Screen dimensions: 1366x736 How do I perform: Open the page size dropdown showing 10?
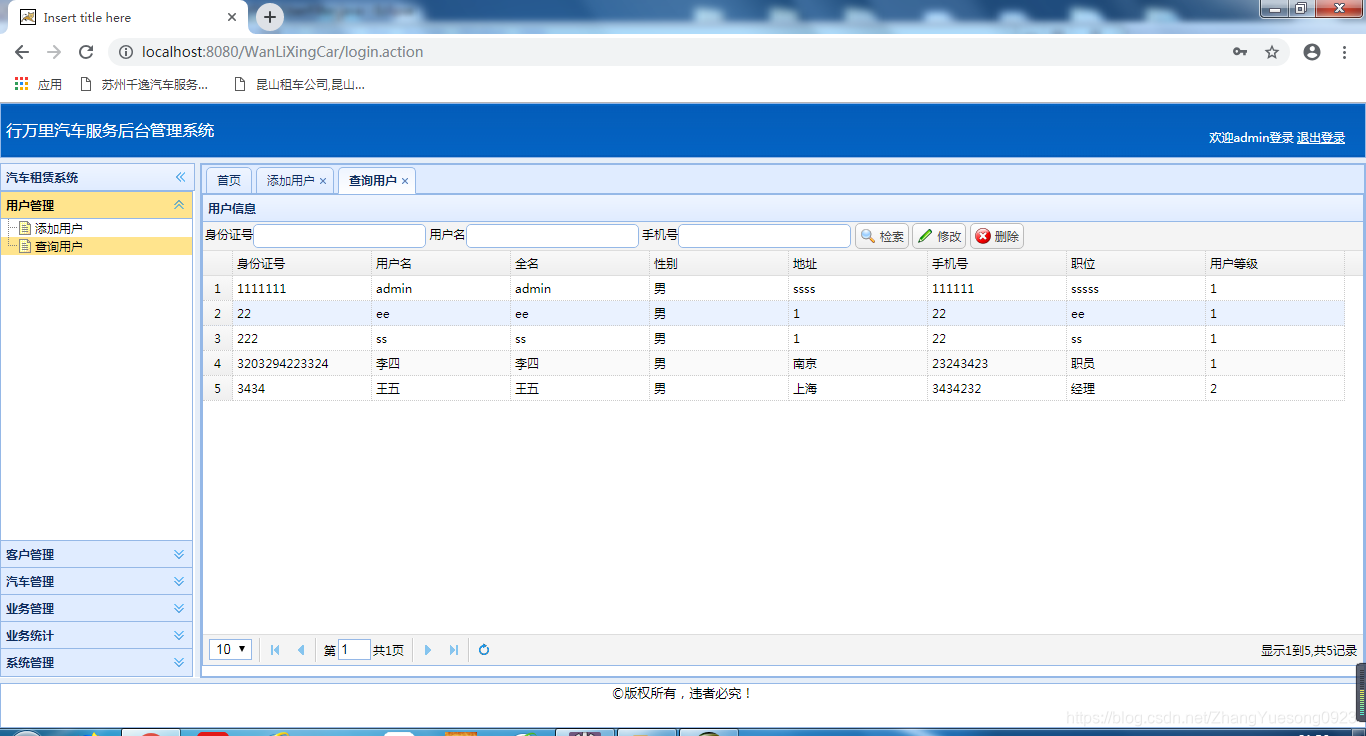tap(230, 650)
